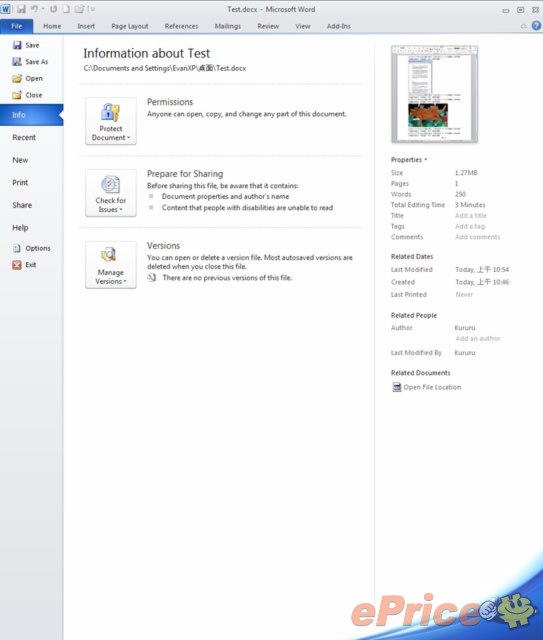Open the Share section
This screenshot has height=640, width=543.
tap(22, 205)
